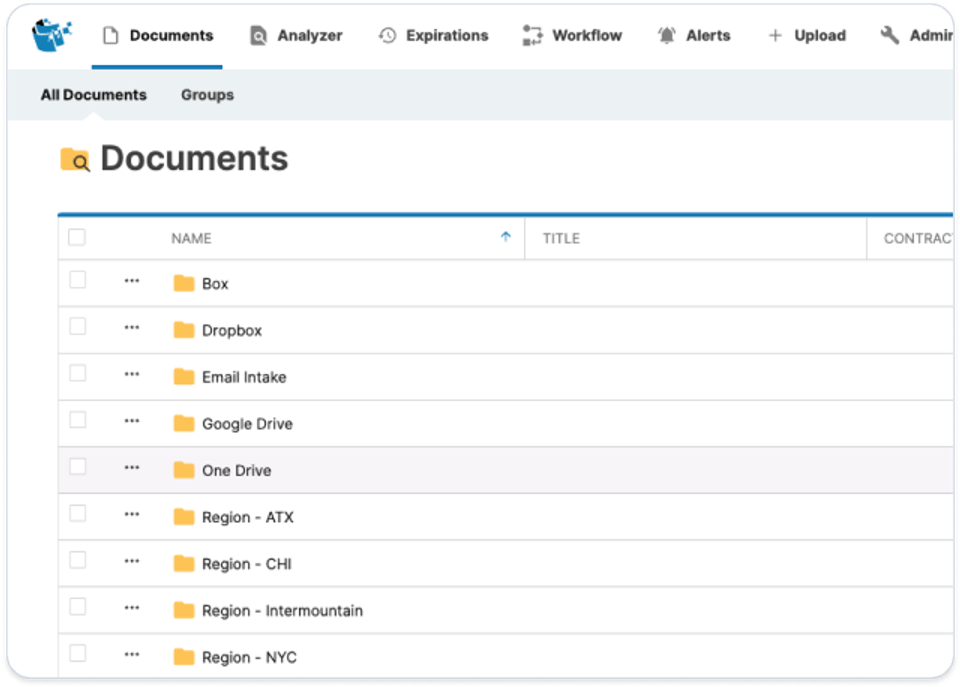This screenshot has width=960, height=687.
Task: Click the Upload plus icon
Action: pos(775,36)
